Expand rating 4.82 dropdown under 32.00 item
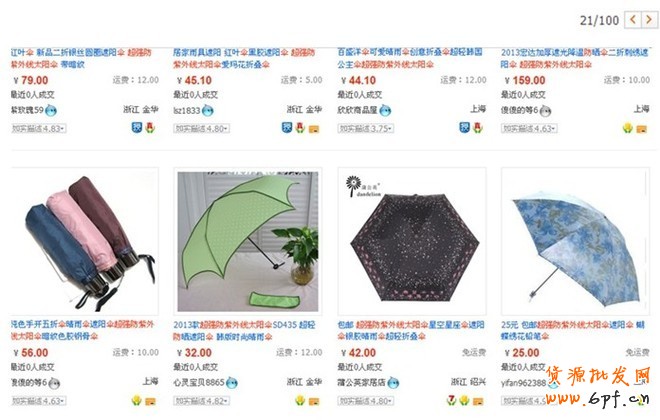 pyautogui.click(x=202, y=401)
